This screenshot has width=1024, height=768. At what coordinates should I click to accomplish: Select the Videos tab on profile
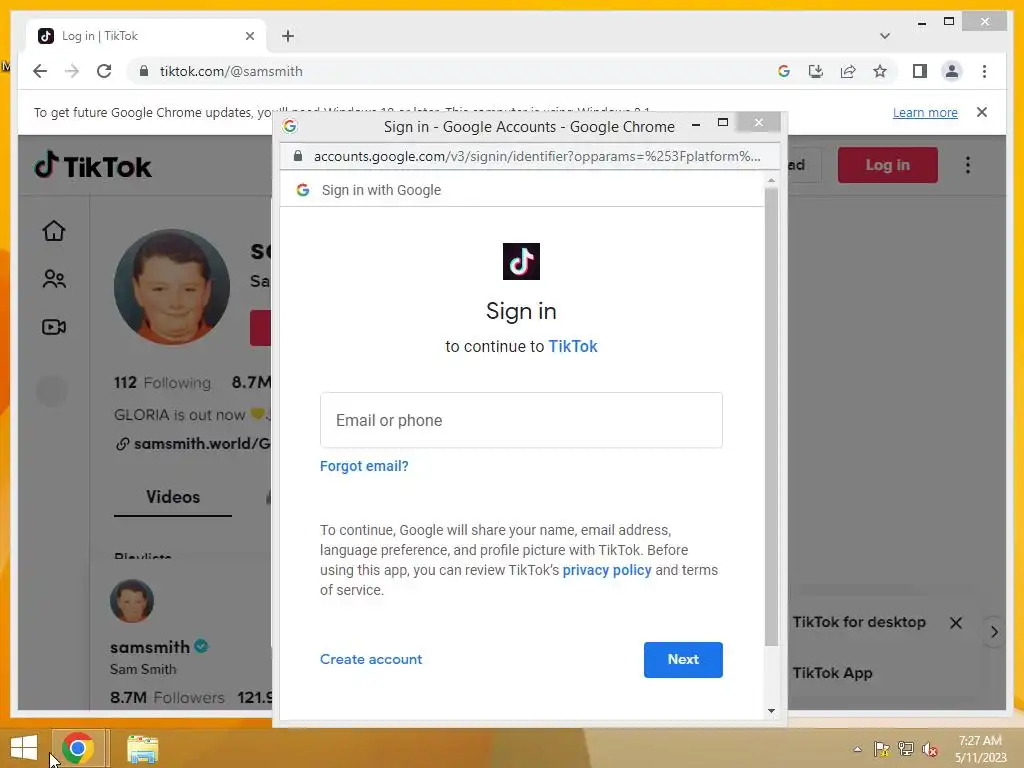point(172,497)
